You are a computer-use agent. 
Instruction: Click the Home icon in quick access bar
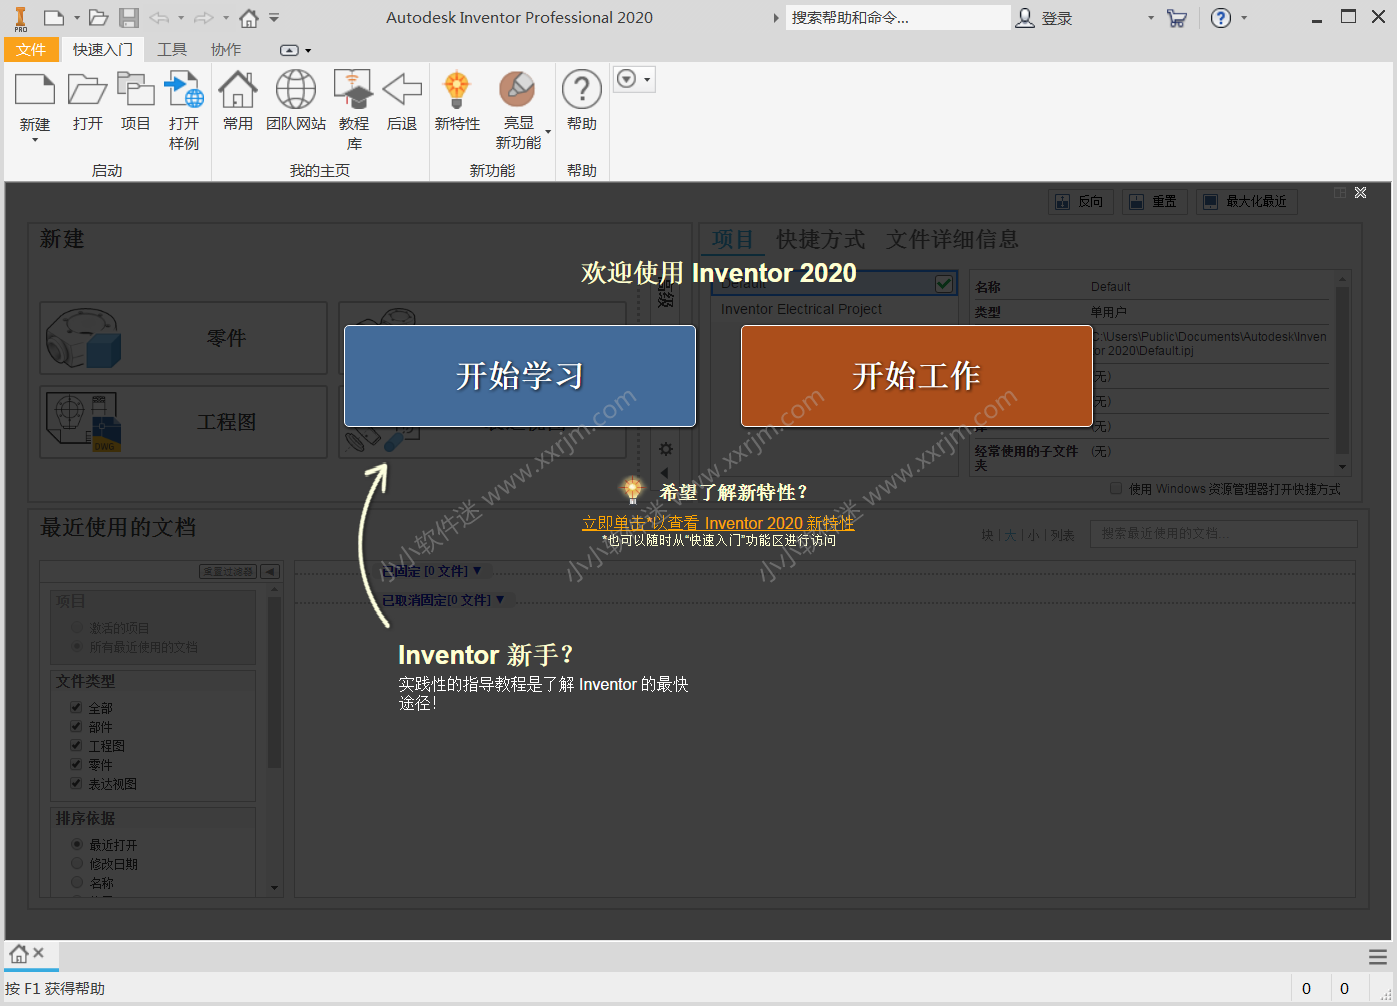tap(249, 18)
